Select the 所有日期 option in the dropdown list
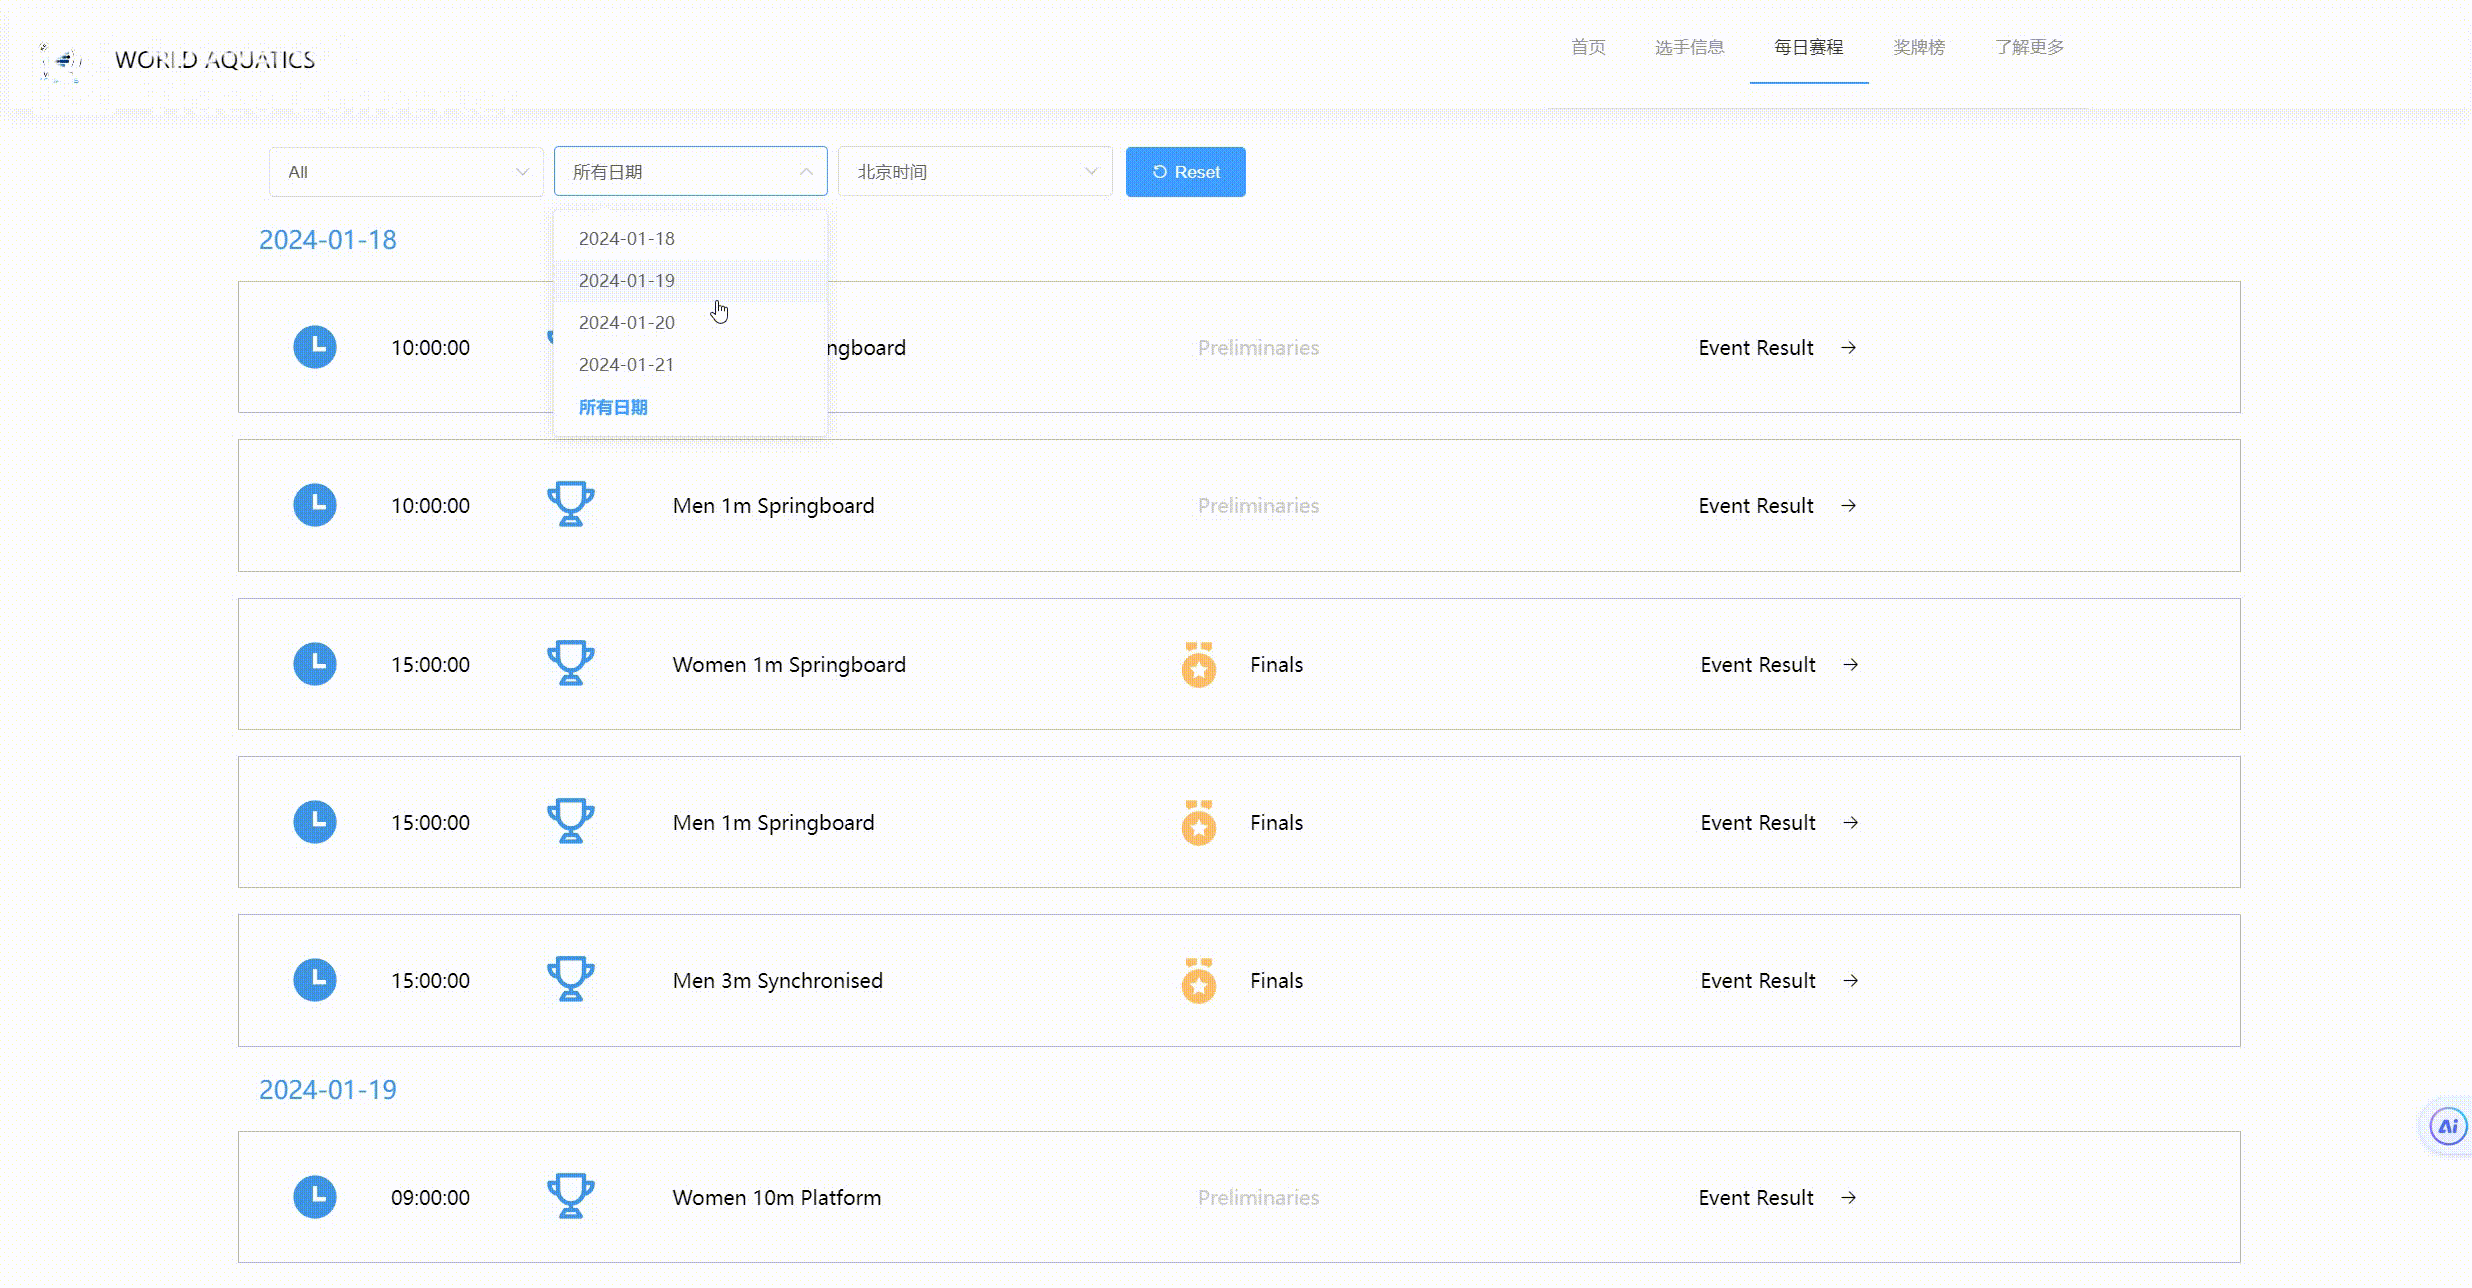Viewport: 2472px width, 1288px height. pyautogui.click(x=613, y=407)
